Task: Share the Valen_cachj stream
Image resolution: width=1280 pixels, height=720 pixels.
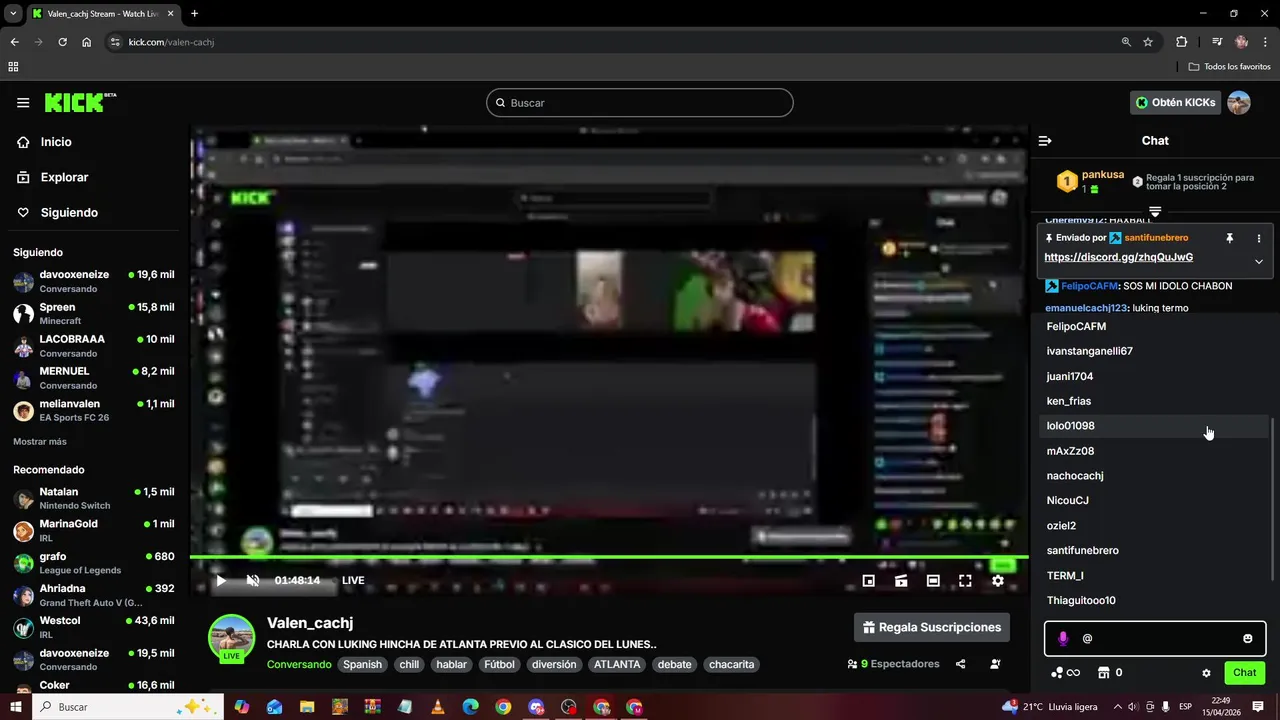Action: (961, 664)
